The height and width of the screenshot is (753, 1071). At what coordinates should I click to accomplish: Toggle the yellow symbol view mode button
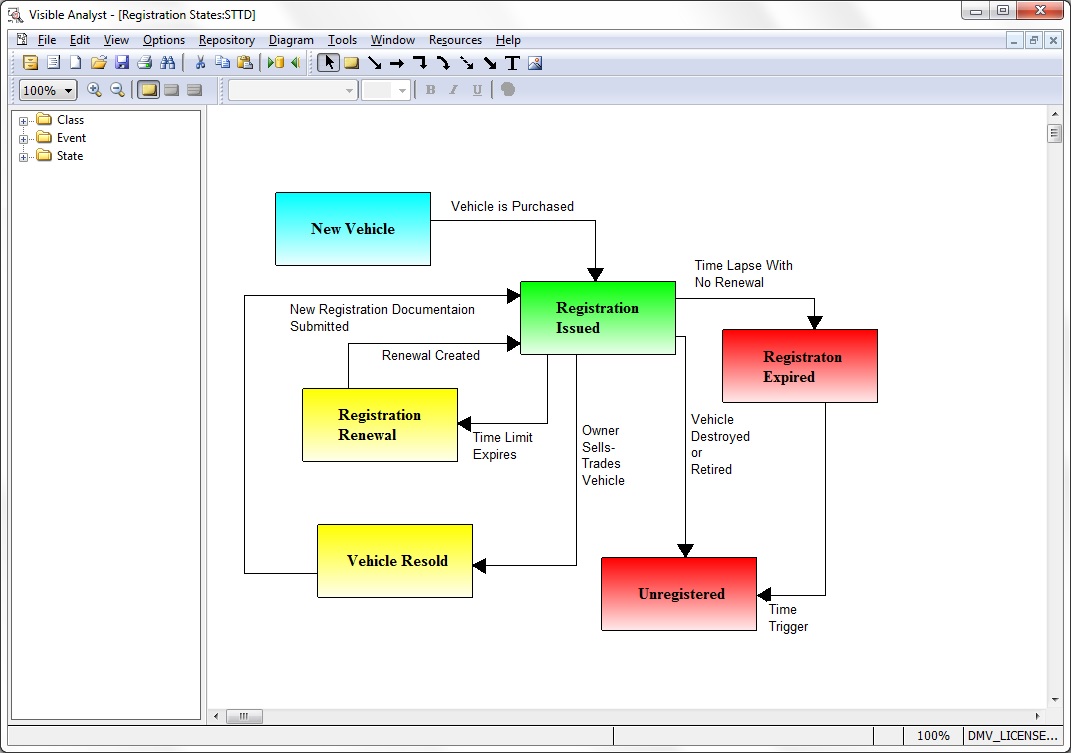[x=148, y=90]
